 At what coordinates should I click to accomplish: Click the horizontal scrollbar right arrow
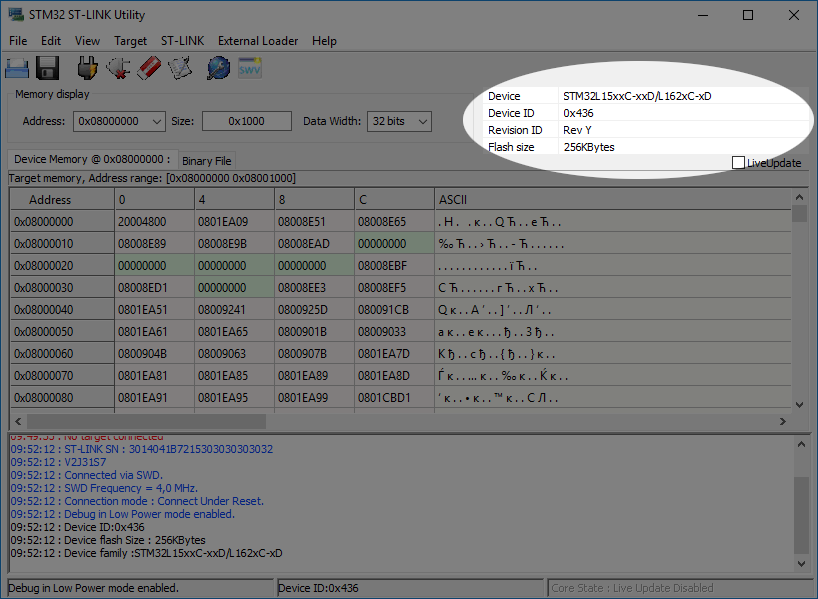point(783,421)
